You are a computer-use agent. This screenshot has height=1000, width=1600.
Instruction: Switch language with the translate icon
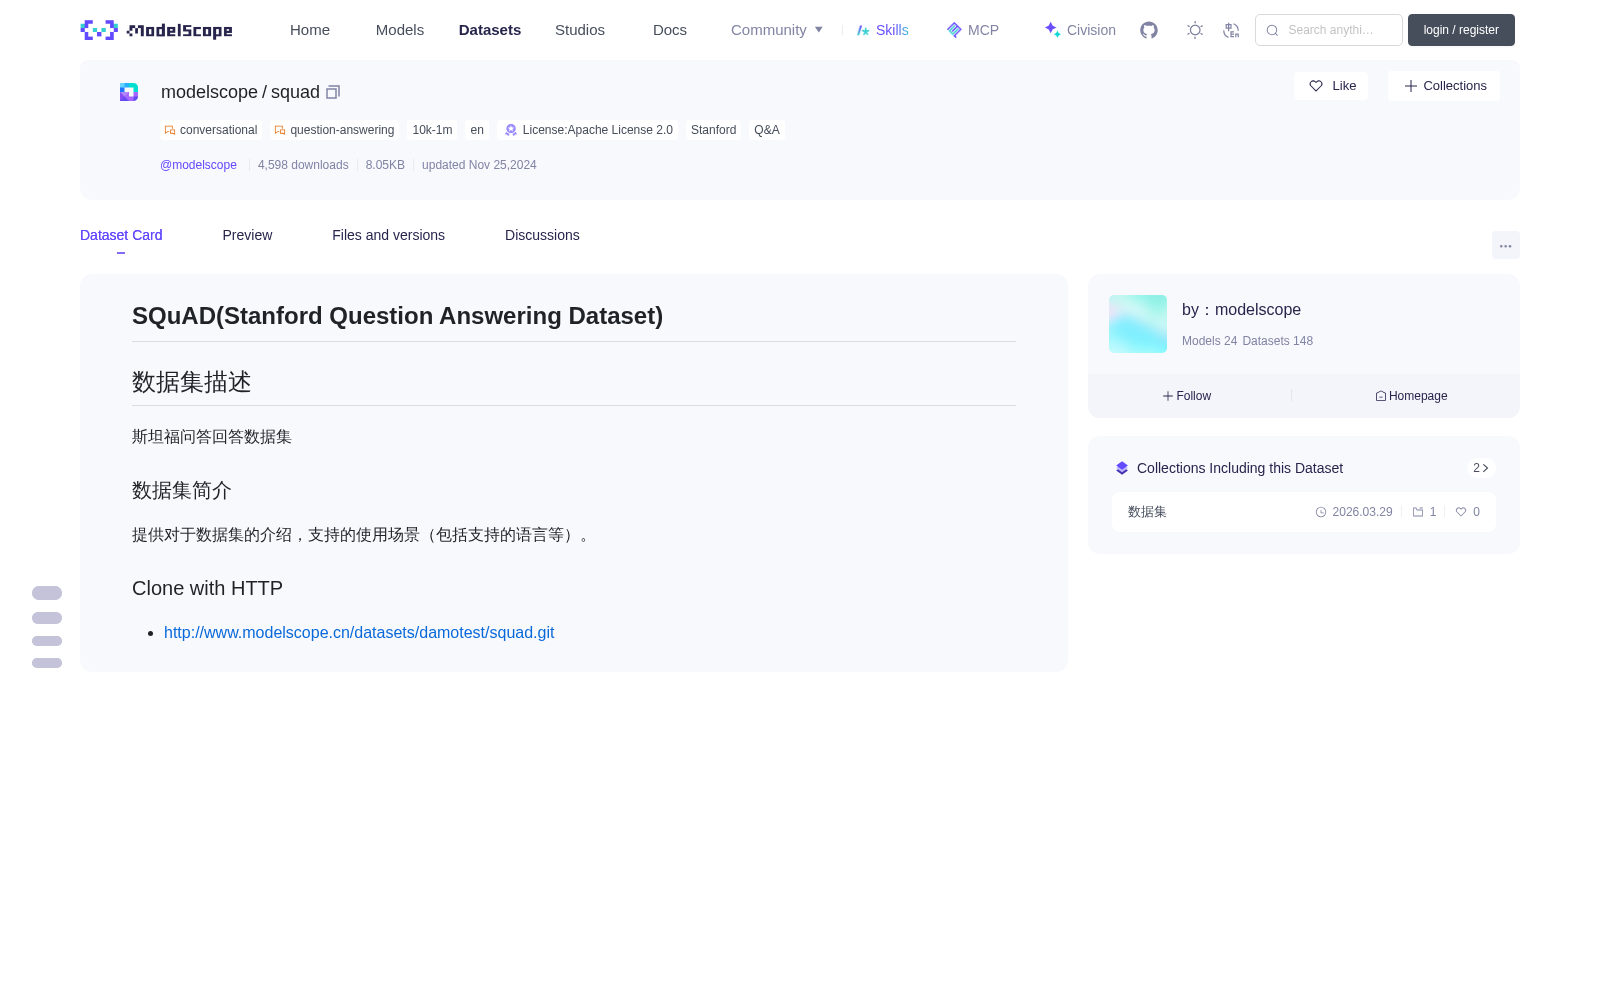[x=1231, y=30]
